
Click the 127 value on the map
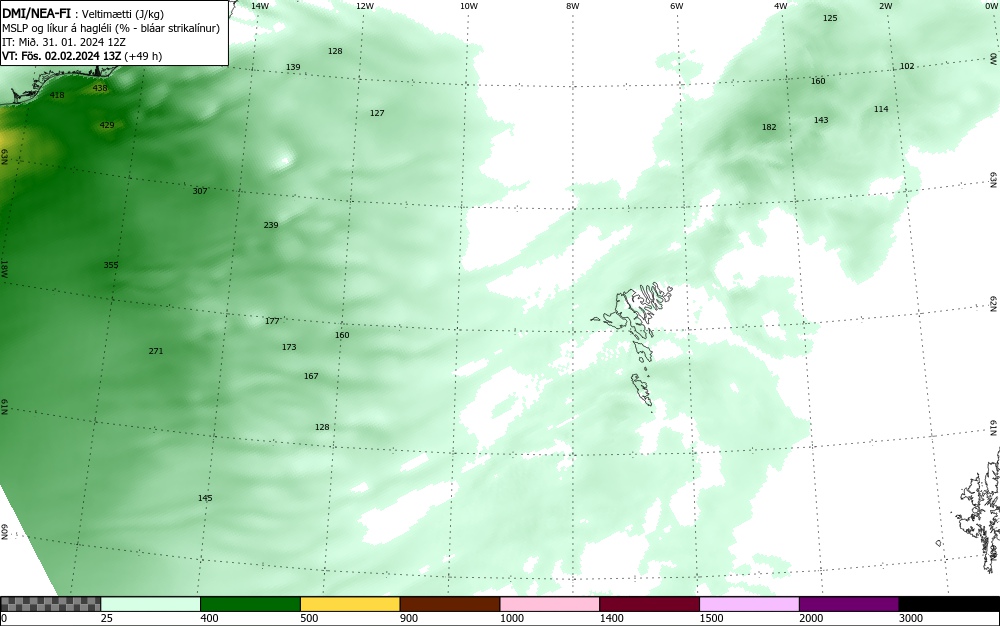click(377, 113)
